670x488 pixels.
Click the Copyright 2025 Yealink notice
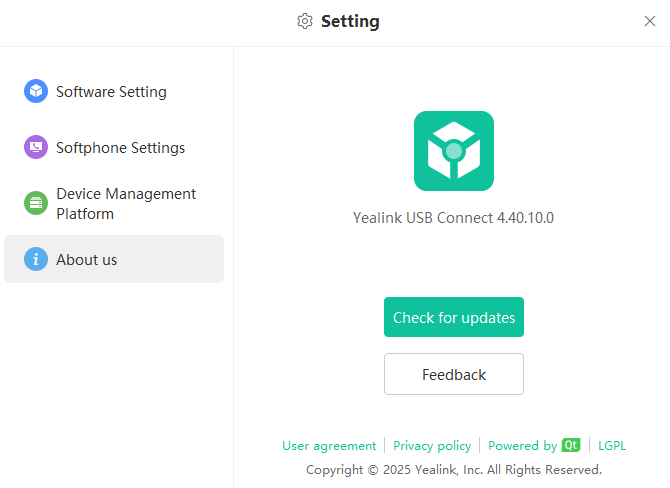coord(454,470)
